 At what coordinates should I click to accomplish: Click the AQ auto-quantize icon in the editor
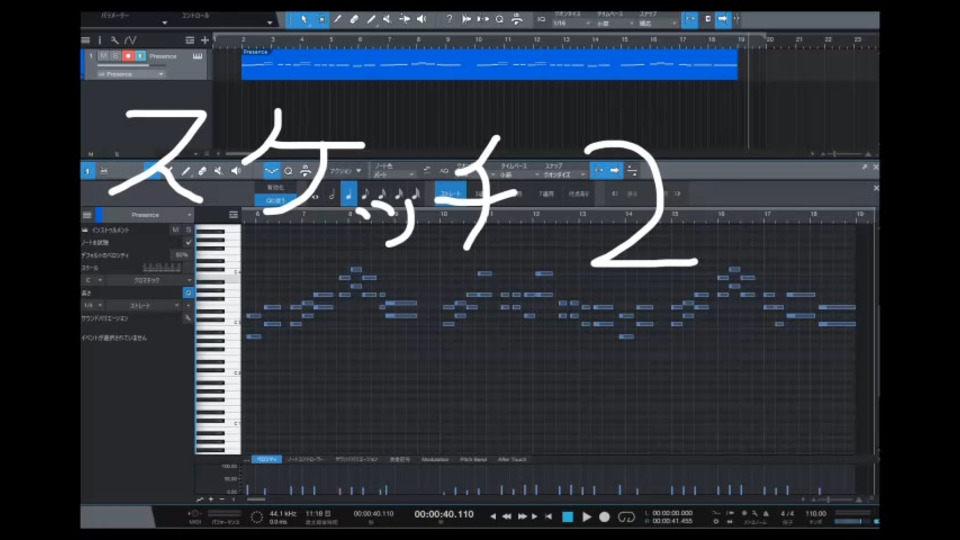[x=444, y=171]
